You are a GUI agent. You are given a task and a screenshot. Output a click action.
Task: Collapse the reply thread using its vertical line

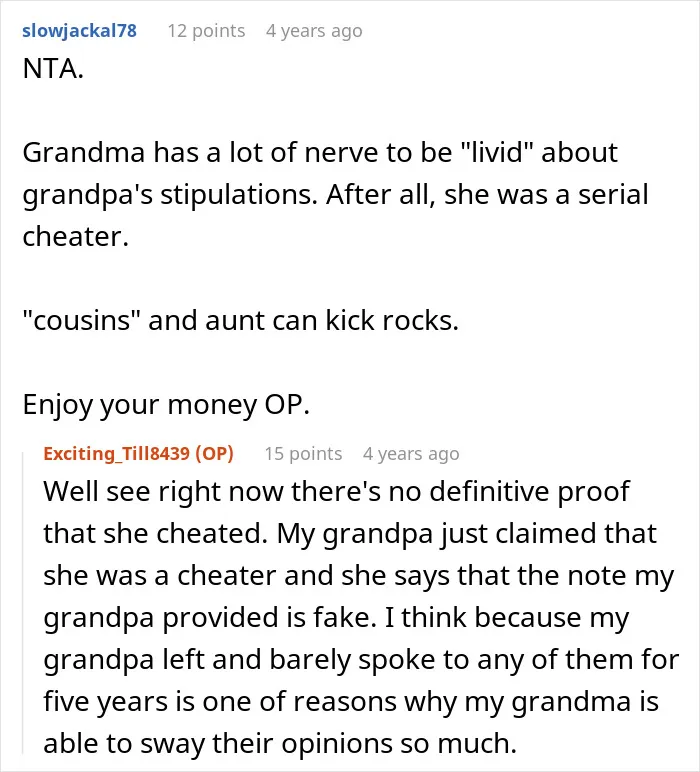tap(23, 602)
